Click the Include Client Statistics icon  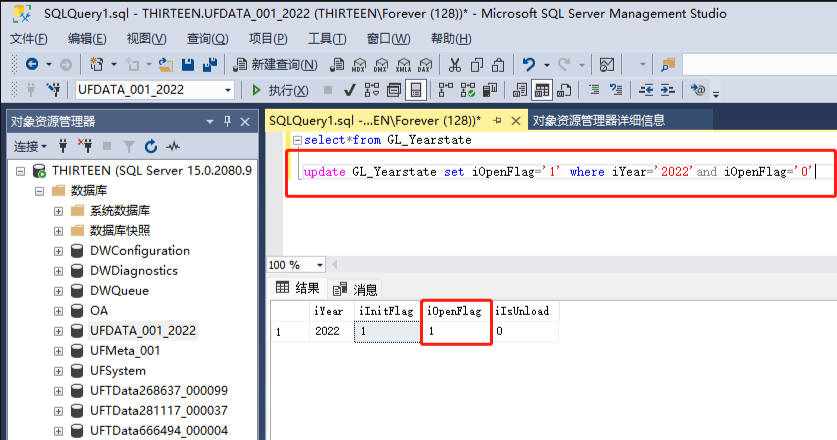coord(489,90)
